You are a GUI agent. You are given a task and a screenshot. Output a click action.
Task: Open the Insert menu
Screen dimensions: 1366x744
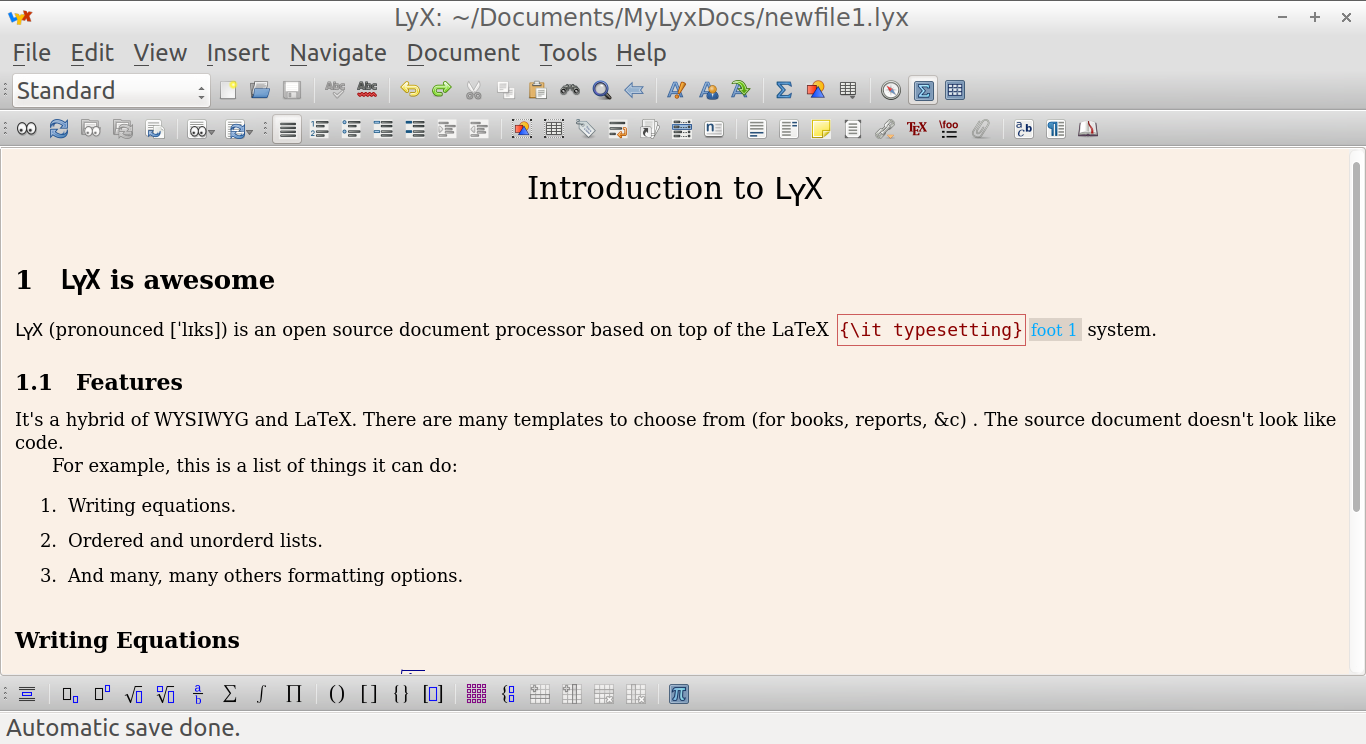(238, 53)
